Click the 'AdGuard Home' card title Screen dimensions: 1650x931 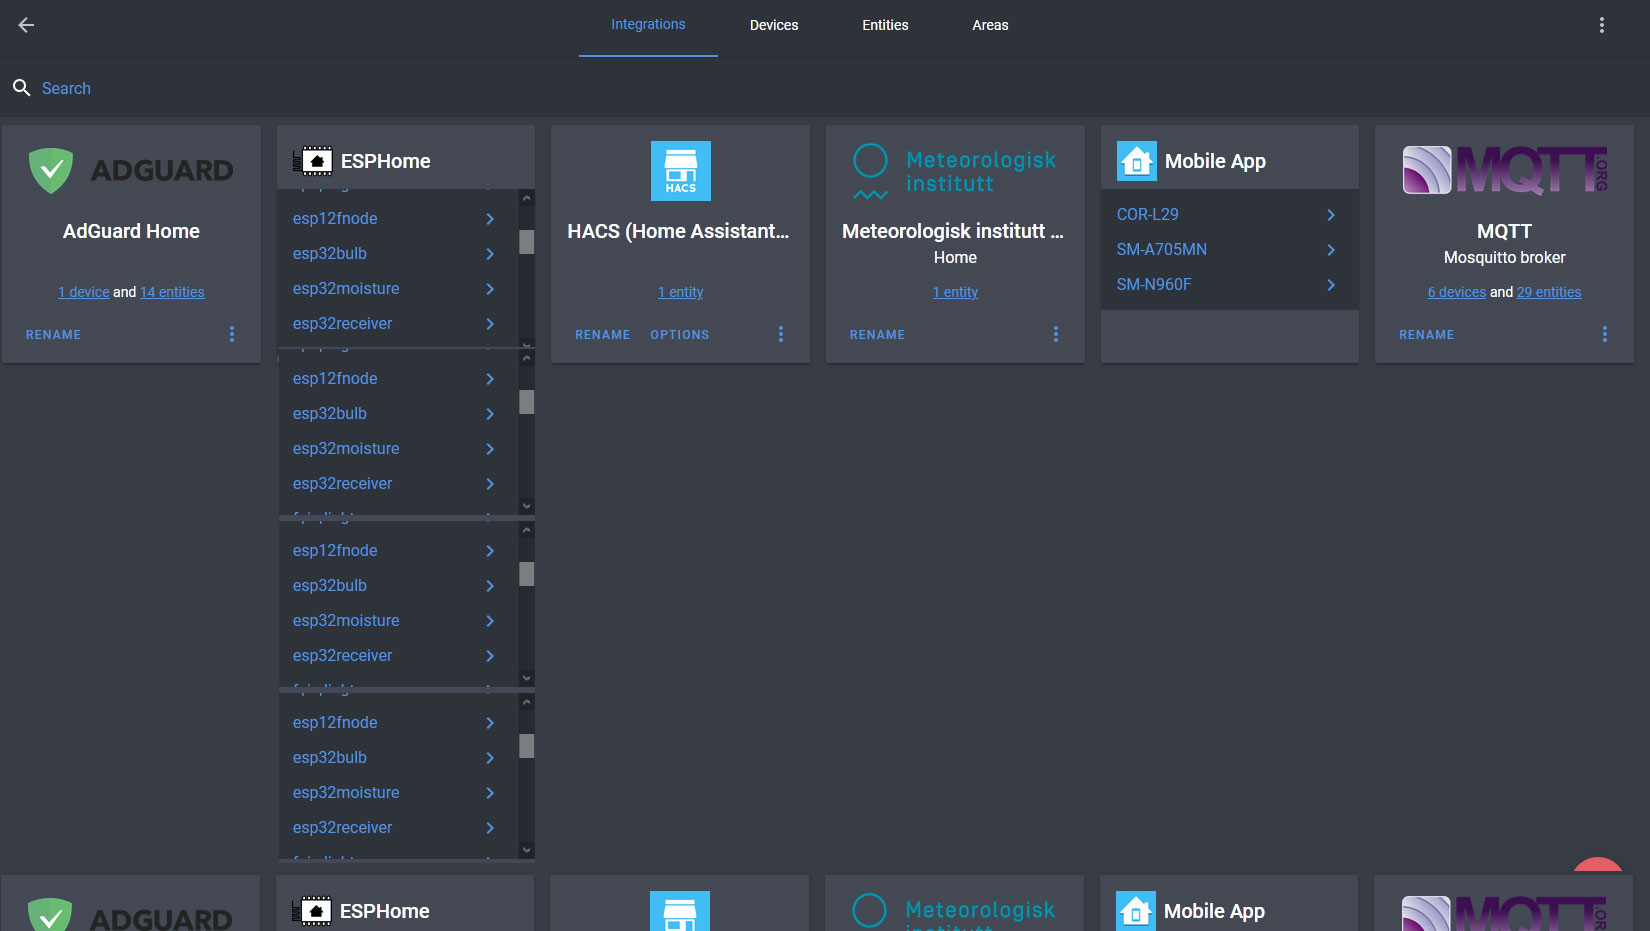pyautogui.click(x=131, y=231)
